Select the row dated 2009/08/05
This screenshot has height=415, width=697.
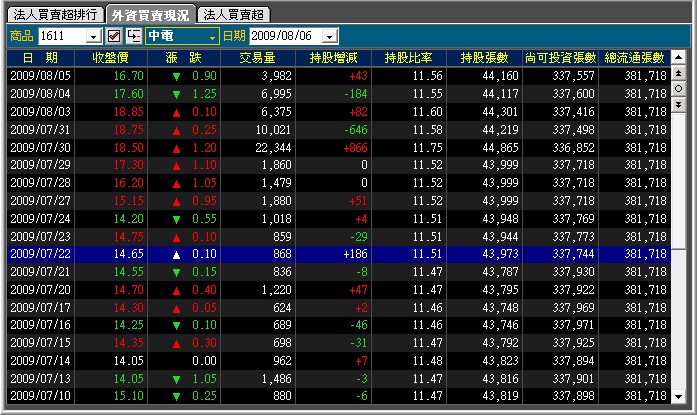click(x=339, y=76)
